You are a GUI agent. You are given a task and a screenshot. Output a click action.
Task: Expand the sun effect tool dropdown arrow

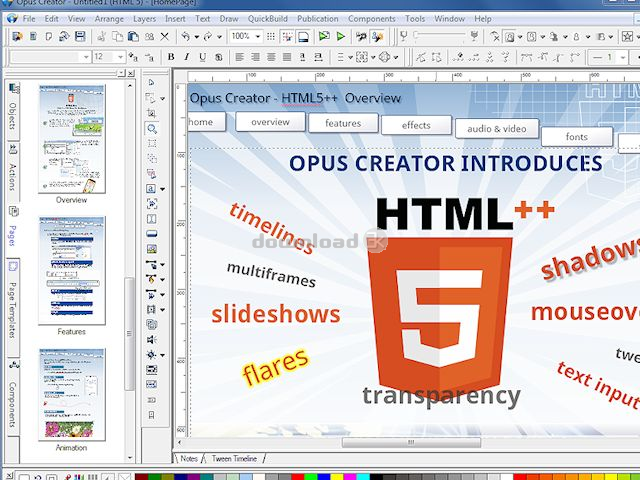coord(162,355)
